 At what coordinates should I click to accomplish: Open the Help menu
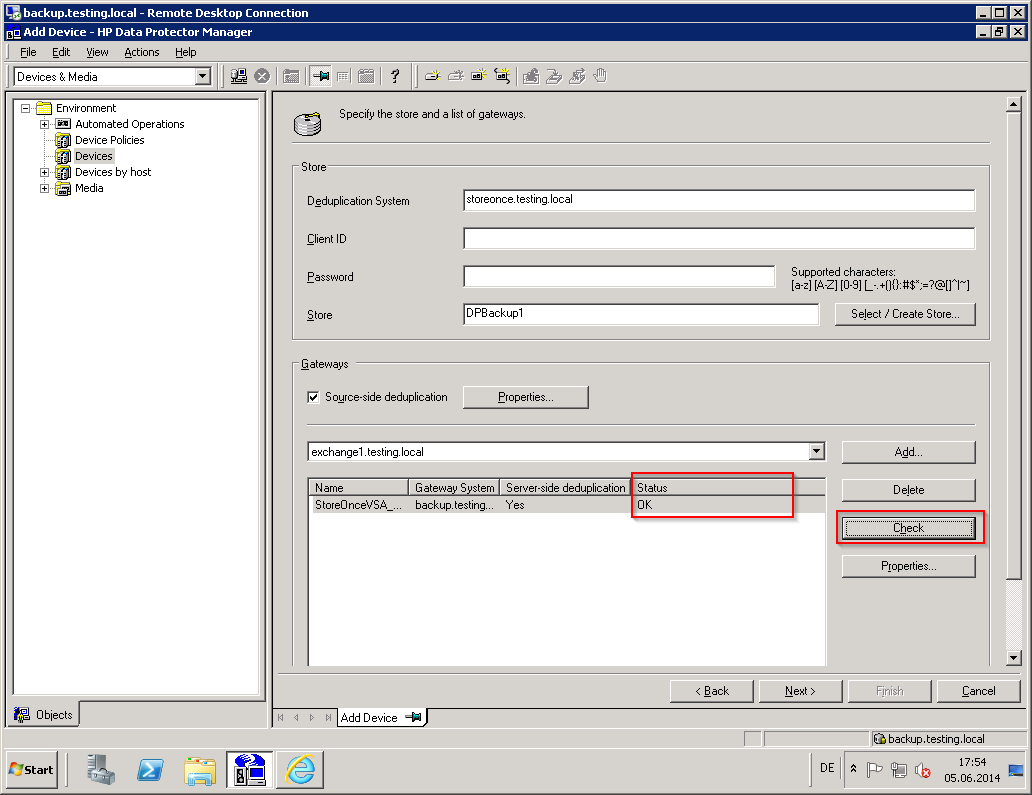(186, 52)
